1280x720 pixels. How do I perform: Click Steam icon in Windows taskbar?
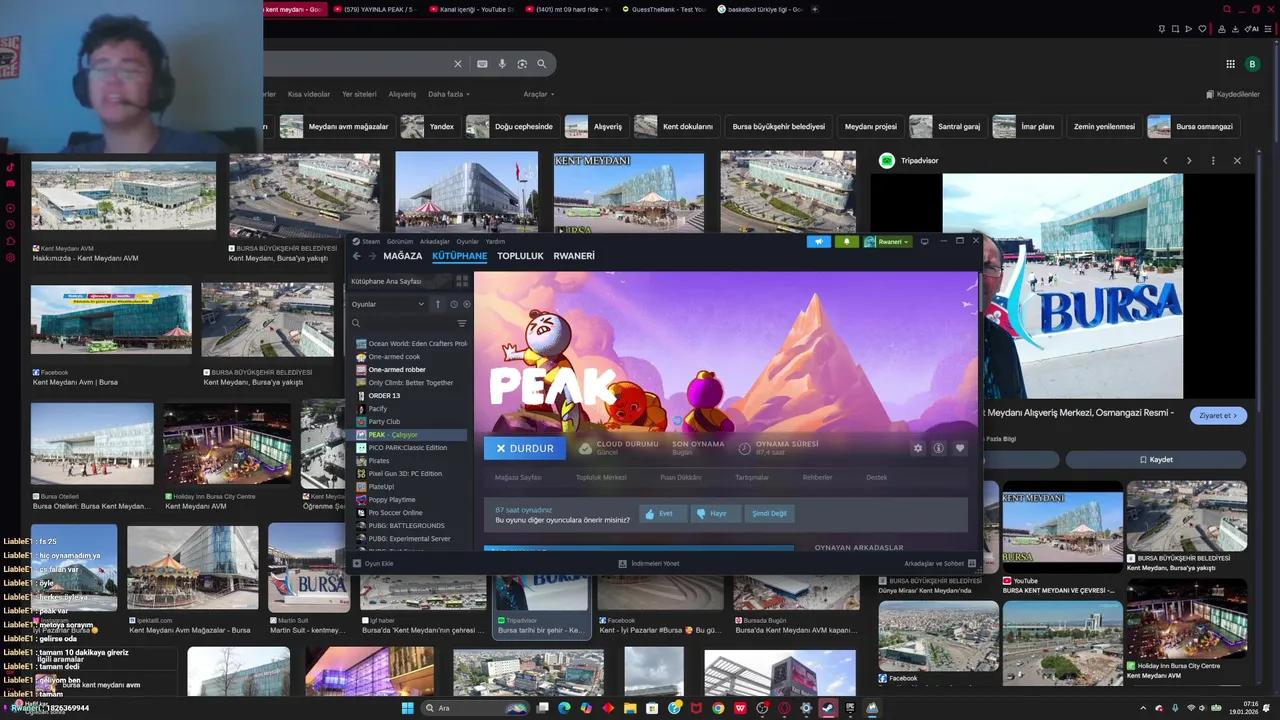(x=828, y=708)
